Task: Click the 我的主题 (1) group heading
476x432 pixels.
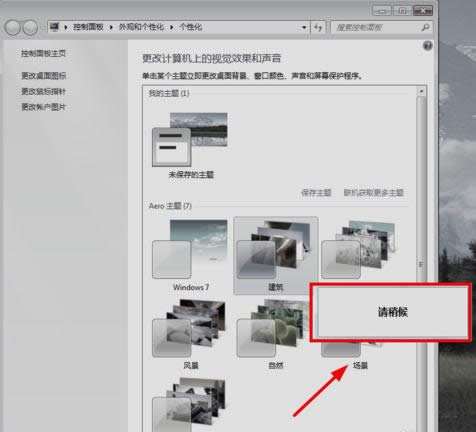Action: tap(169, 93)
